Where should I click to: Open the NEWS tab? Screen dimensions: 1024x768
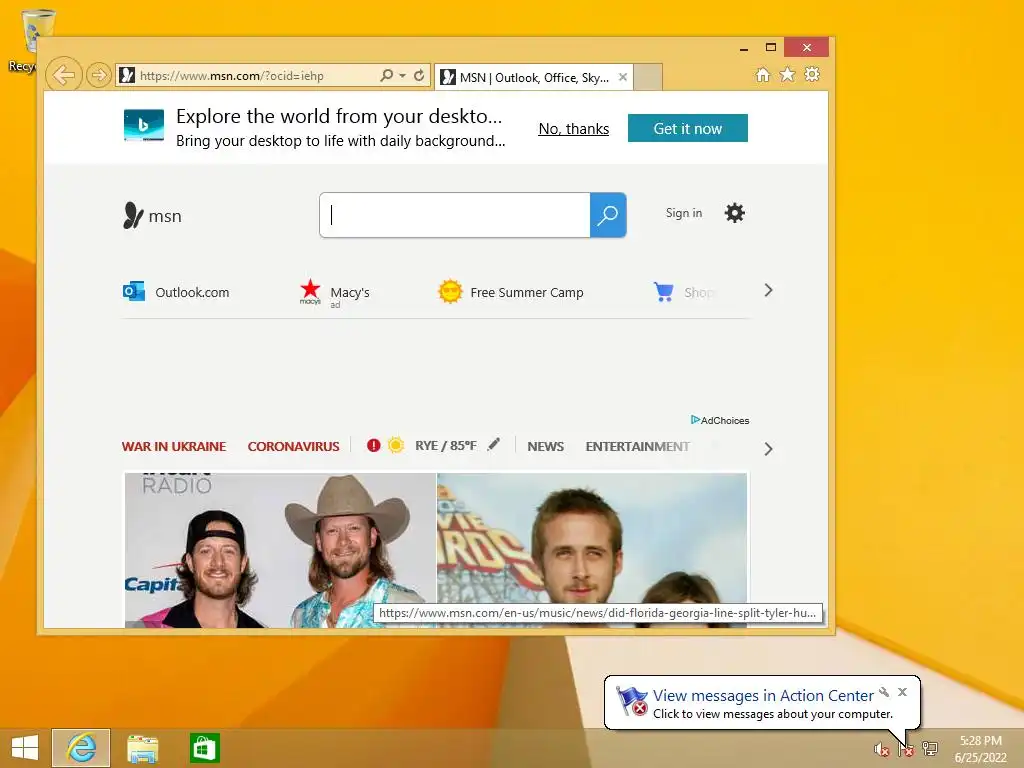click(545, 447)
